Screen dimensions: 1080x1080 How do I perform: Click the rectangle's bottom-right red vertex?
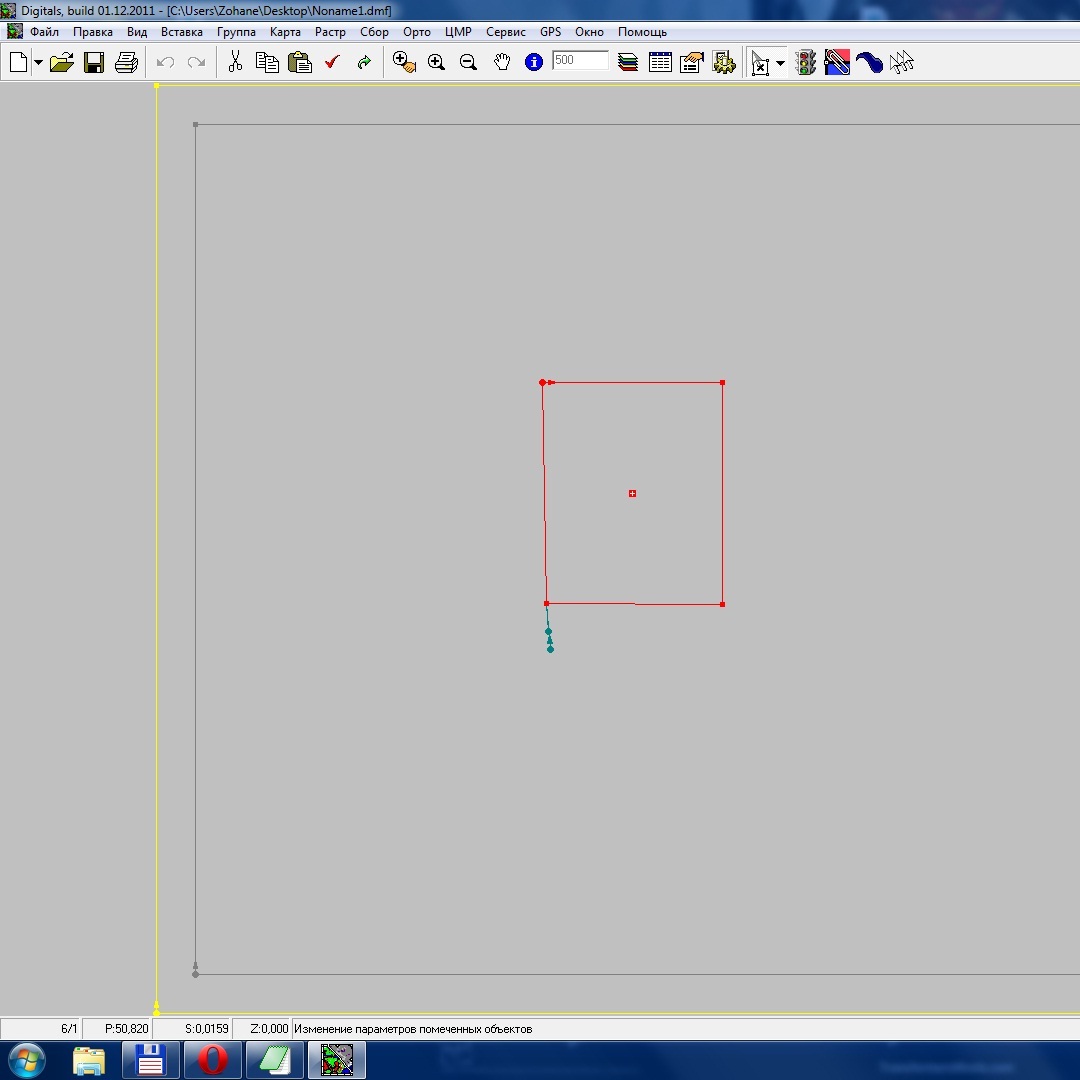723,604
